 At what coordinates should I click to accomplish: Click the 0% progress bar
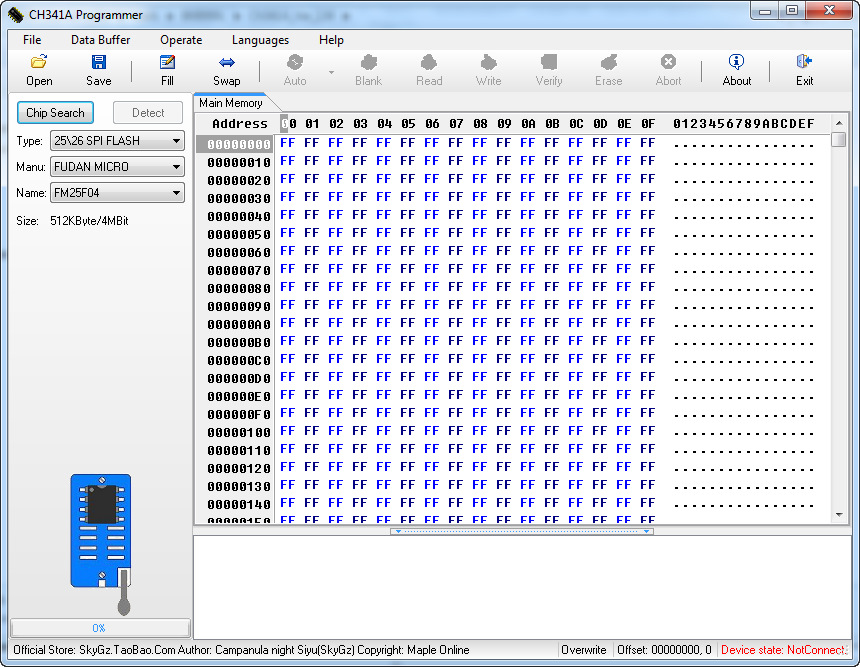coord(100,628)
